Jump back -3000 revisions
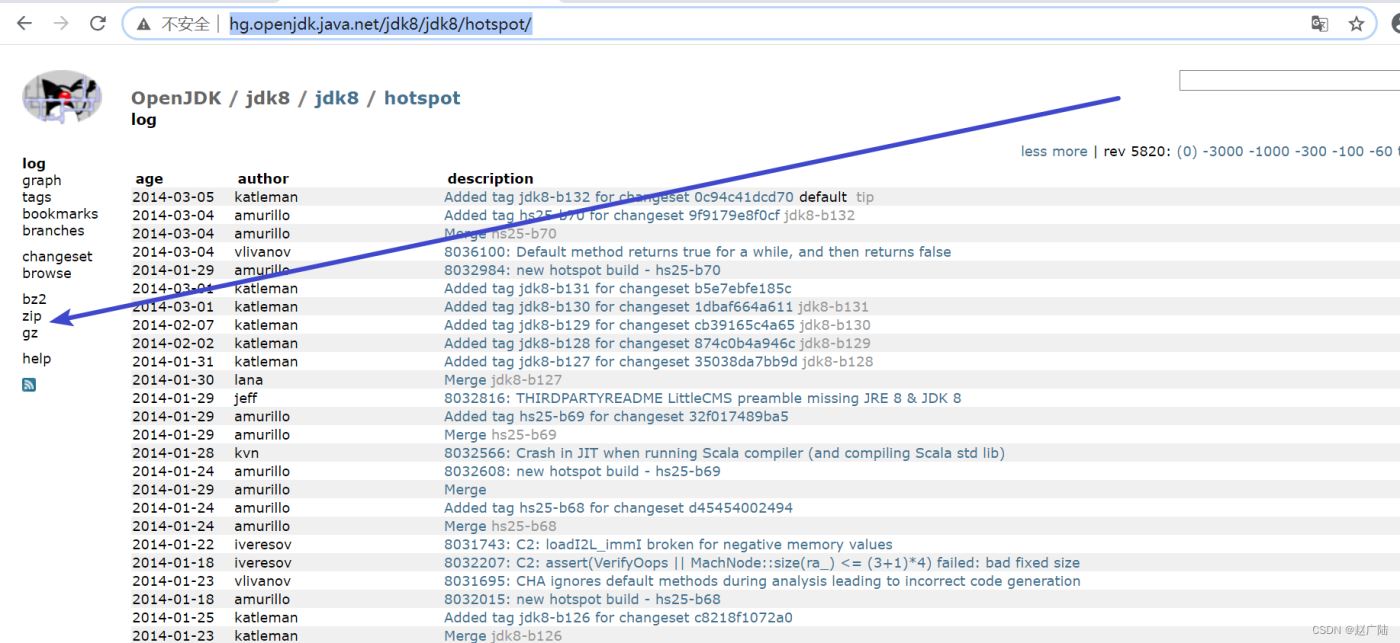This screenshot has width=1400, height=643. 1224,151
